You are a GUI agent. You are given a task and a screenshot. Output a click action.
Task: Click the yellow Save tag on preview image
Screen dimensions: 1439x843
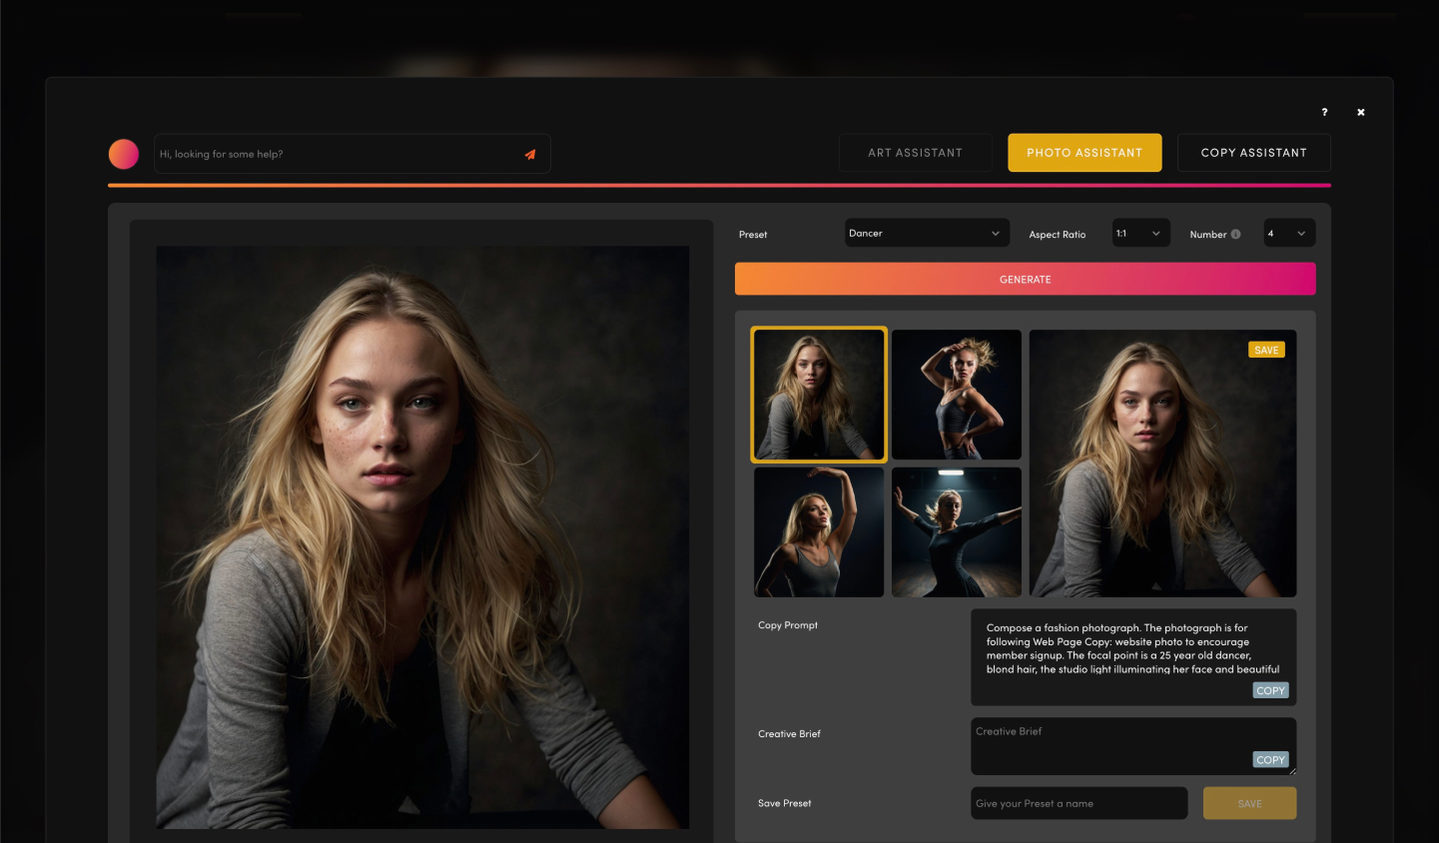1266,350
